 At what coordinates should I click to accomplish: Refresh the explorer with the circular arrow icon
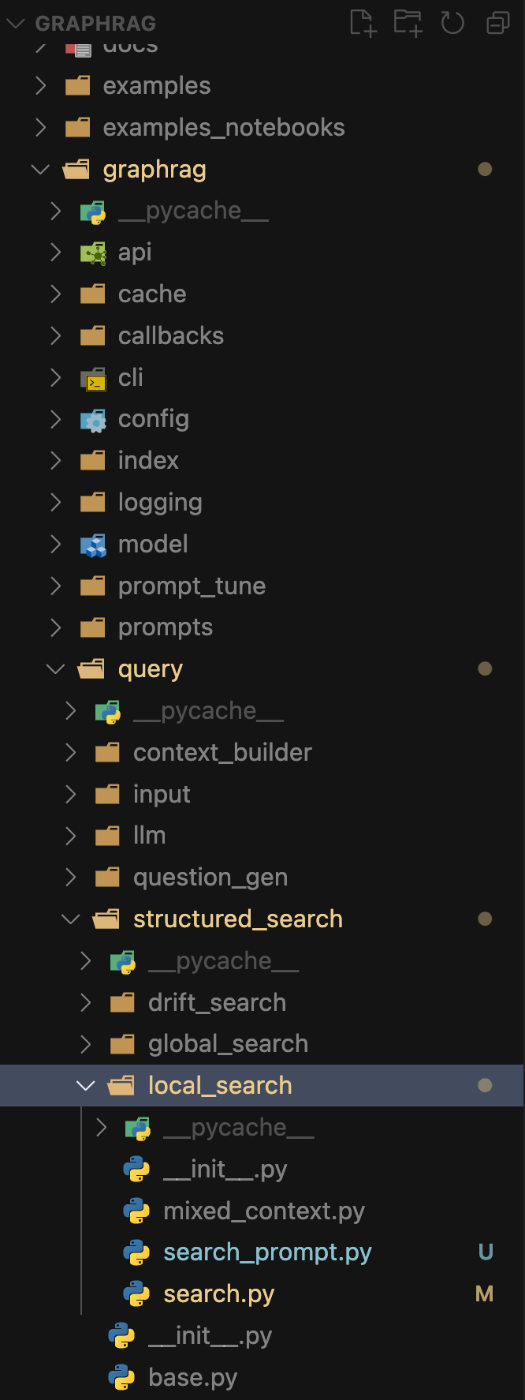pos(453,22)
